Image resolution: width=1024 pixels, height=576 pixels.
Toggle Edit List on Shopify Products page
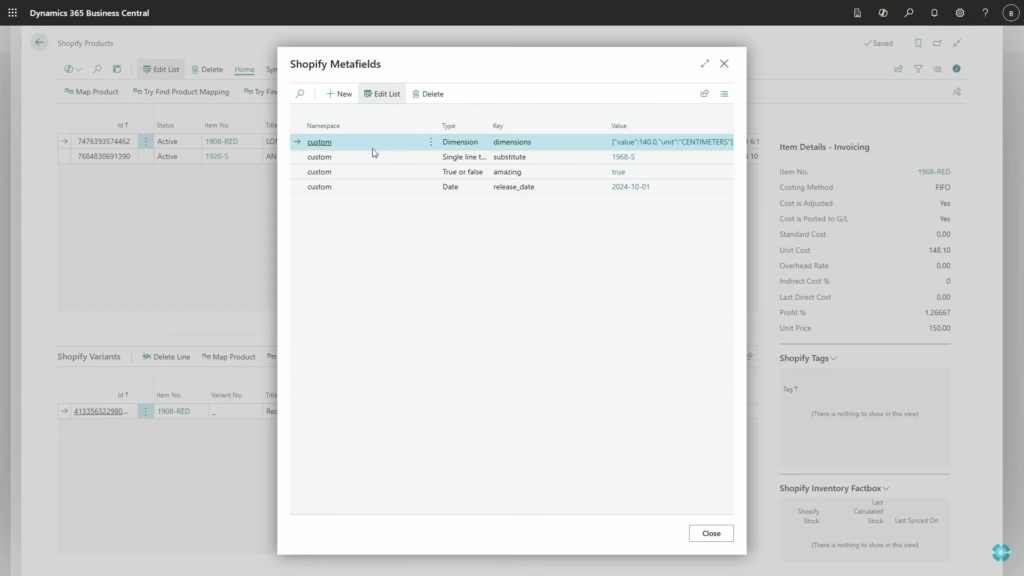tap(161, 69)
